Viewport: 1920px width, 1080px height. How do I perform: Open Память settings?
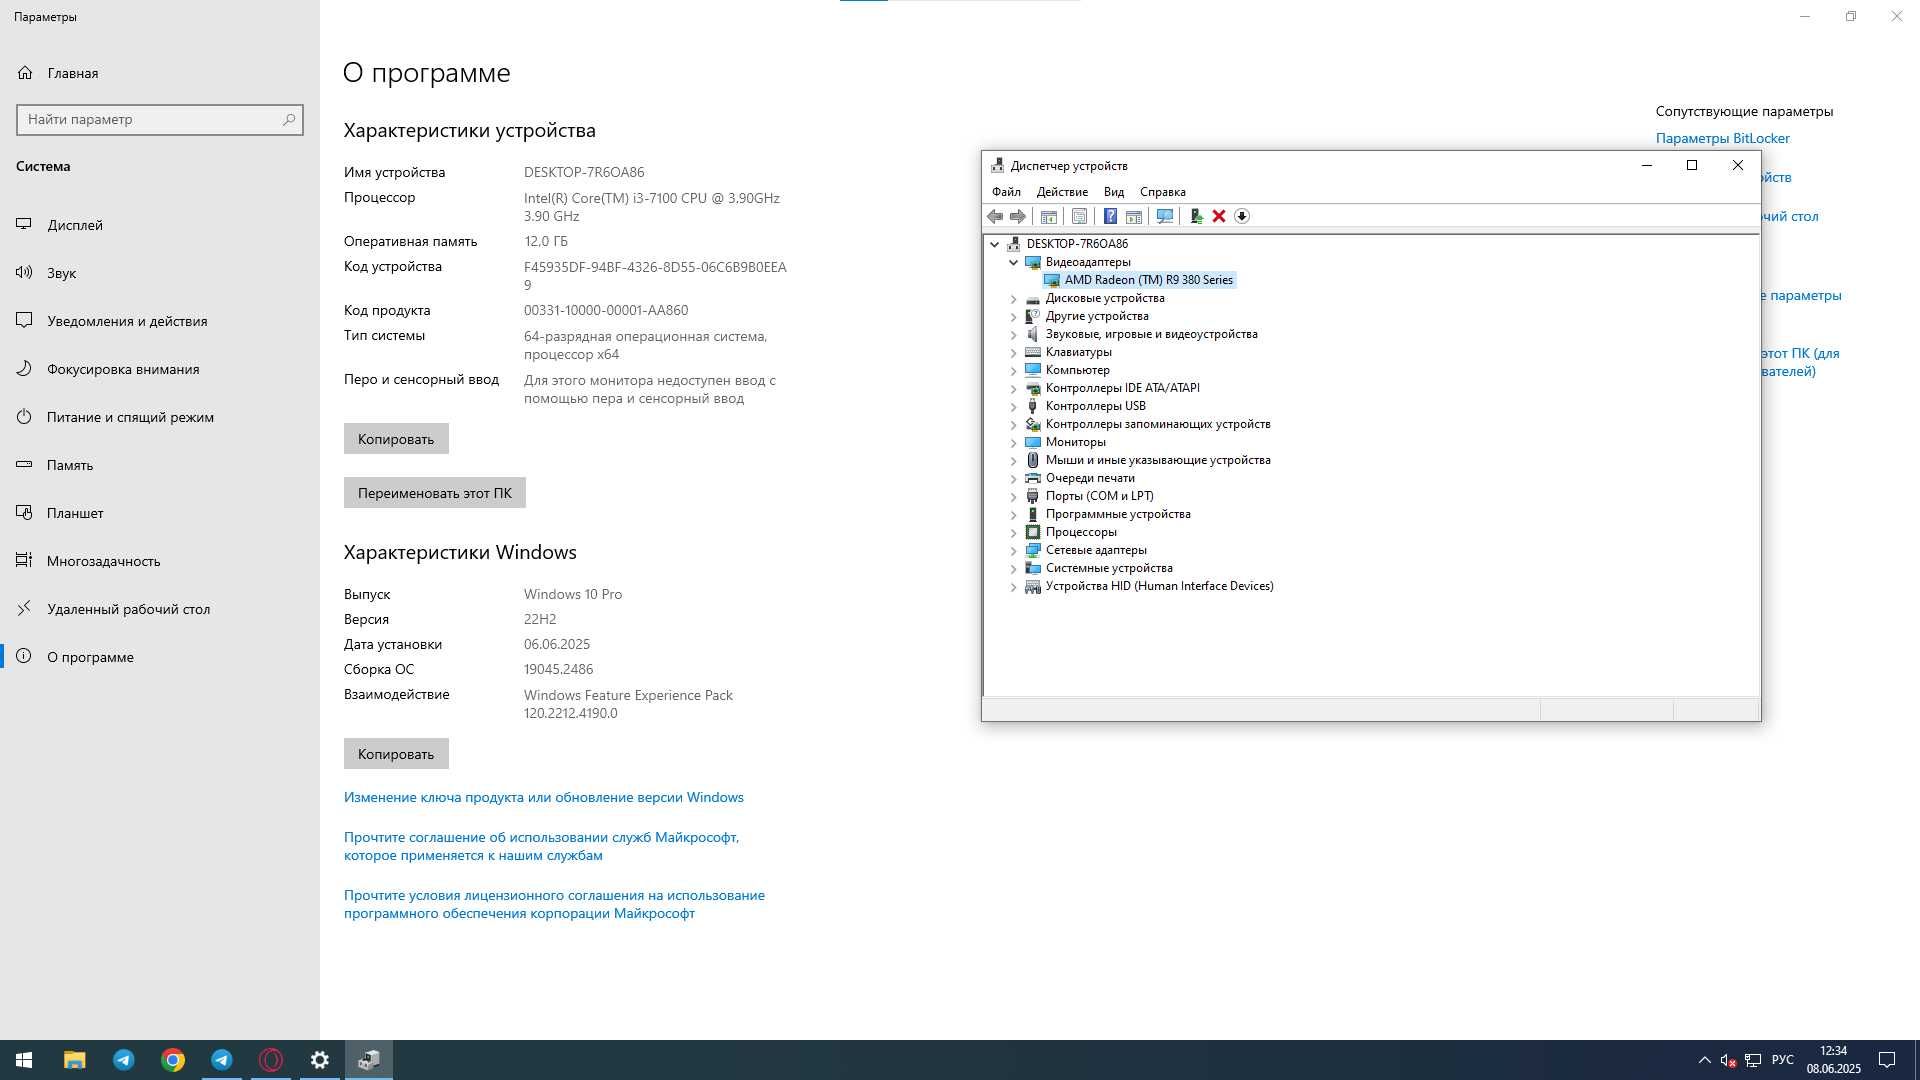160,465
